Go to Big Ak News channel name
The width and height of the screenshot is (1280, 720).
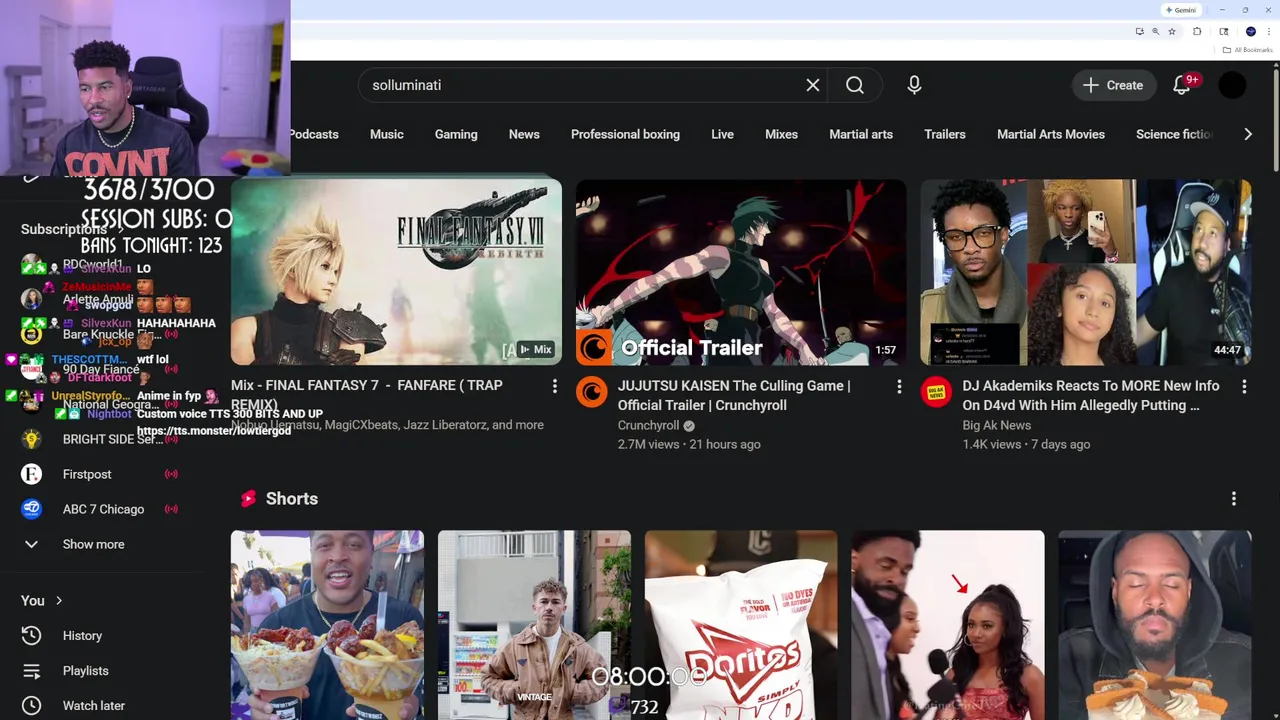tap(997, 425)
